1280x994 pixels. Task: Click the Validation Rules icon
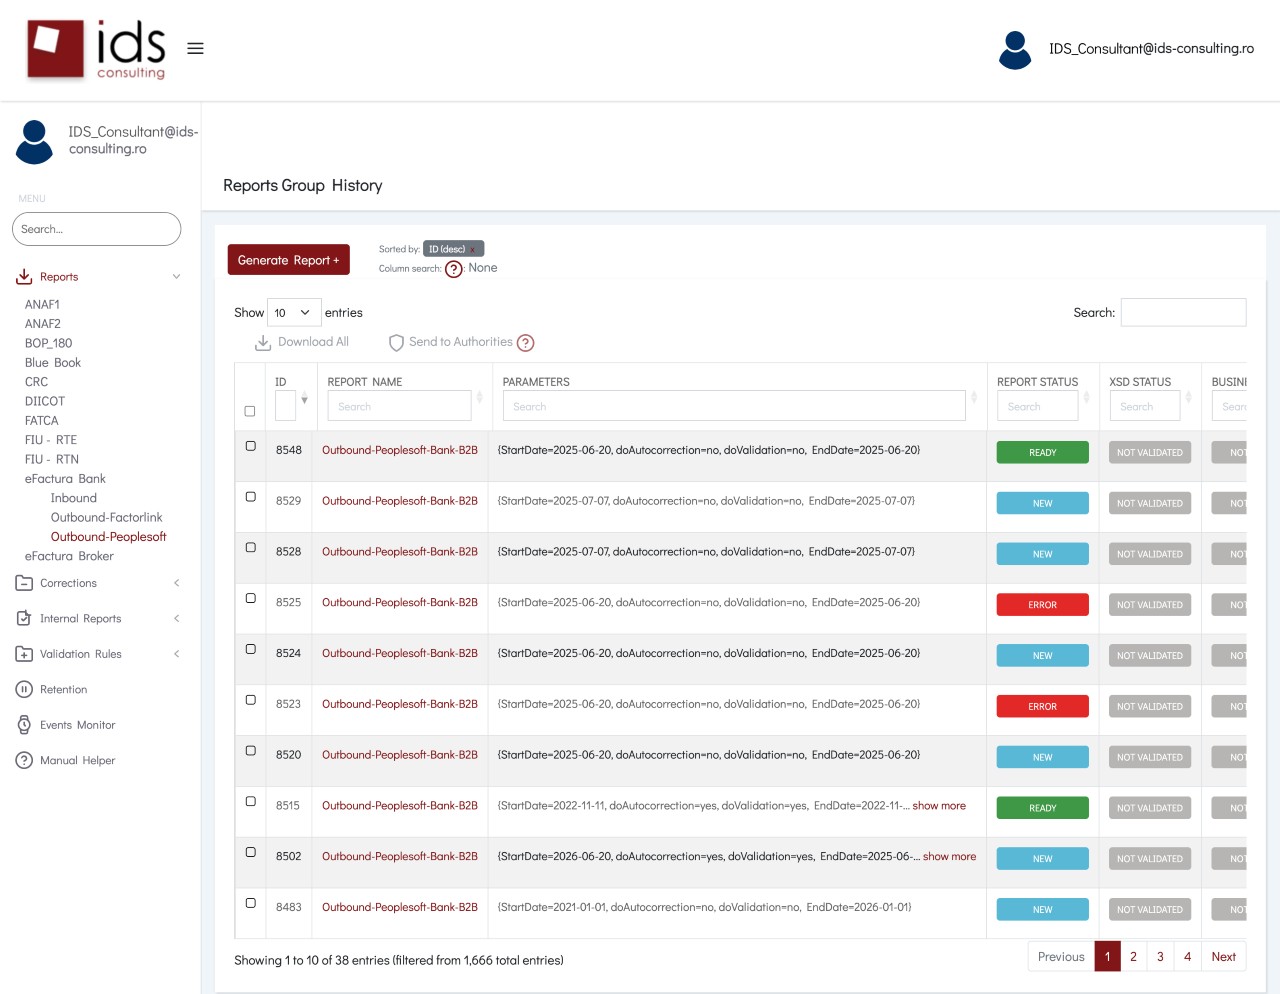(x=24, y=654)
